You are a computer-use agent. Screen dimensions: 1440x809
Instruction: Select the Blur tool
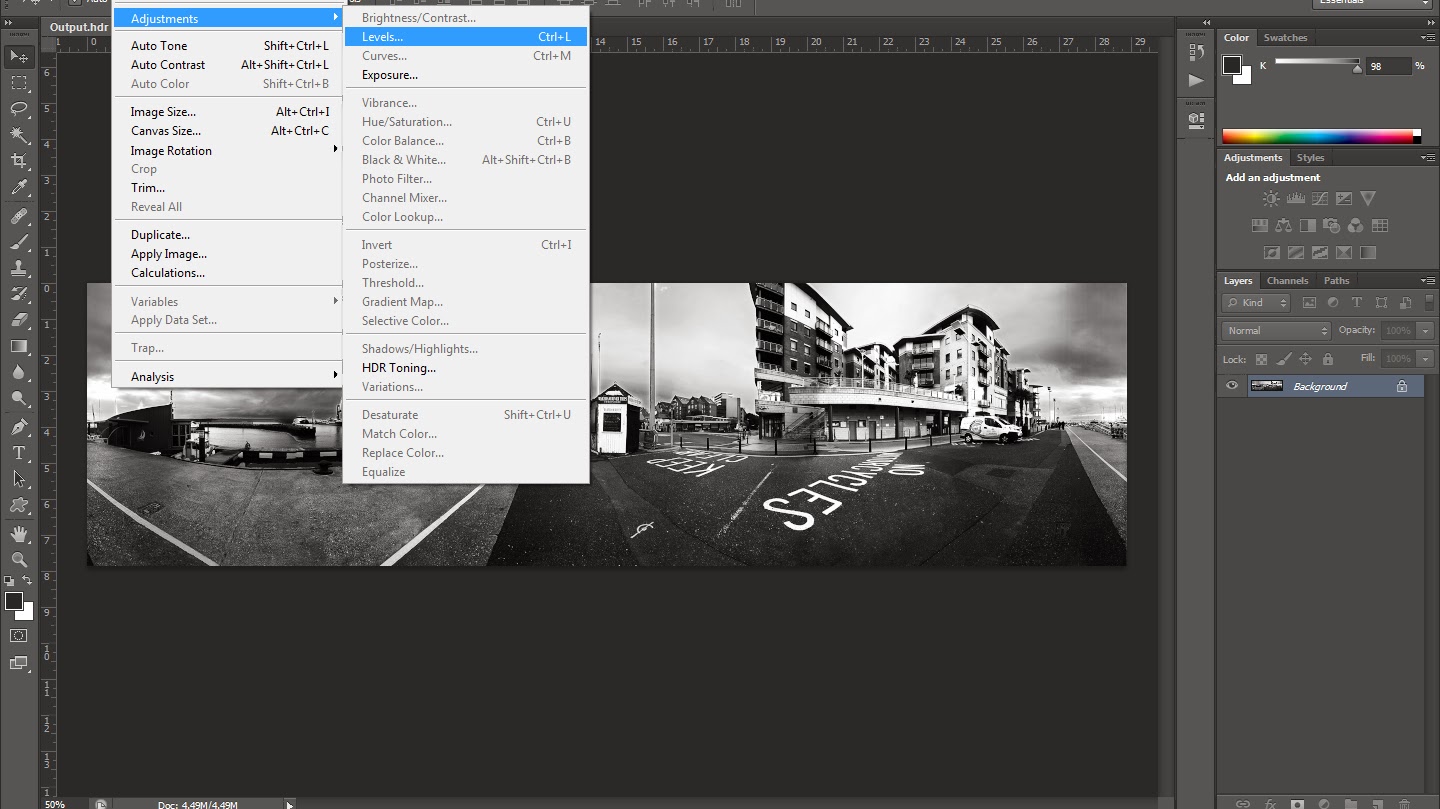tap(19, 372)
